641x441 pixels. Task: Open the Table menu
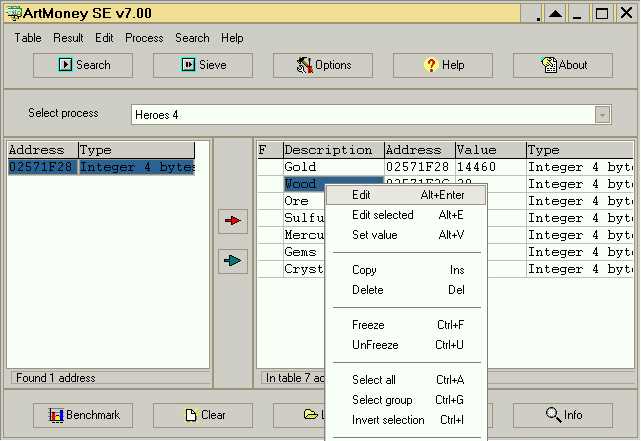pos(28,38)
